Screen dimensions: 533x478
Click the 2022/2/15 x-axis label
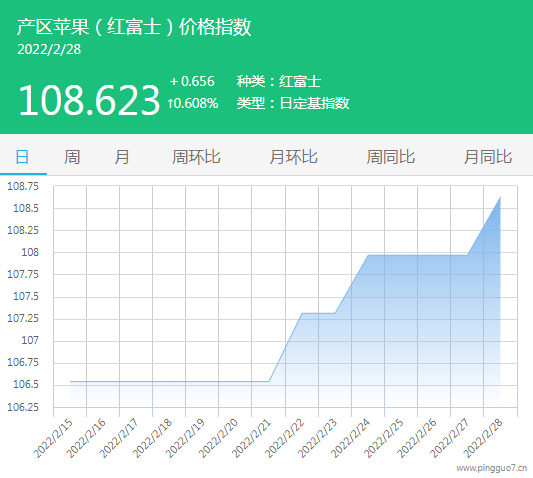[x=53, y=439]
